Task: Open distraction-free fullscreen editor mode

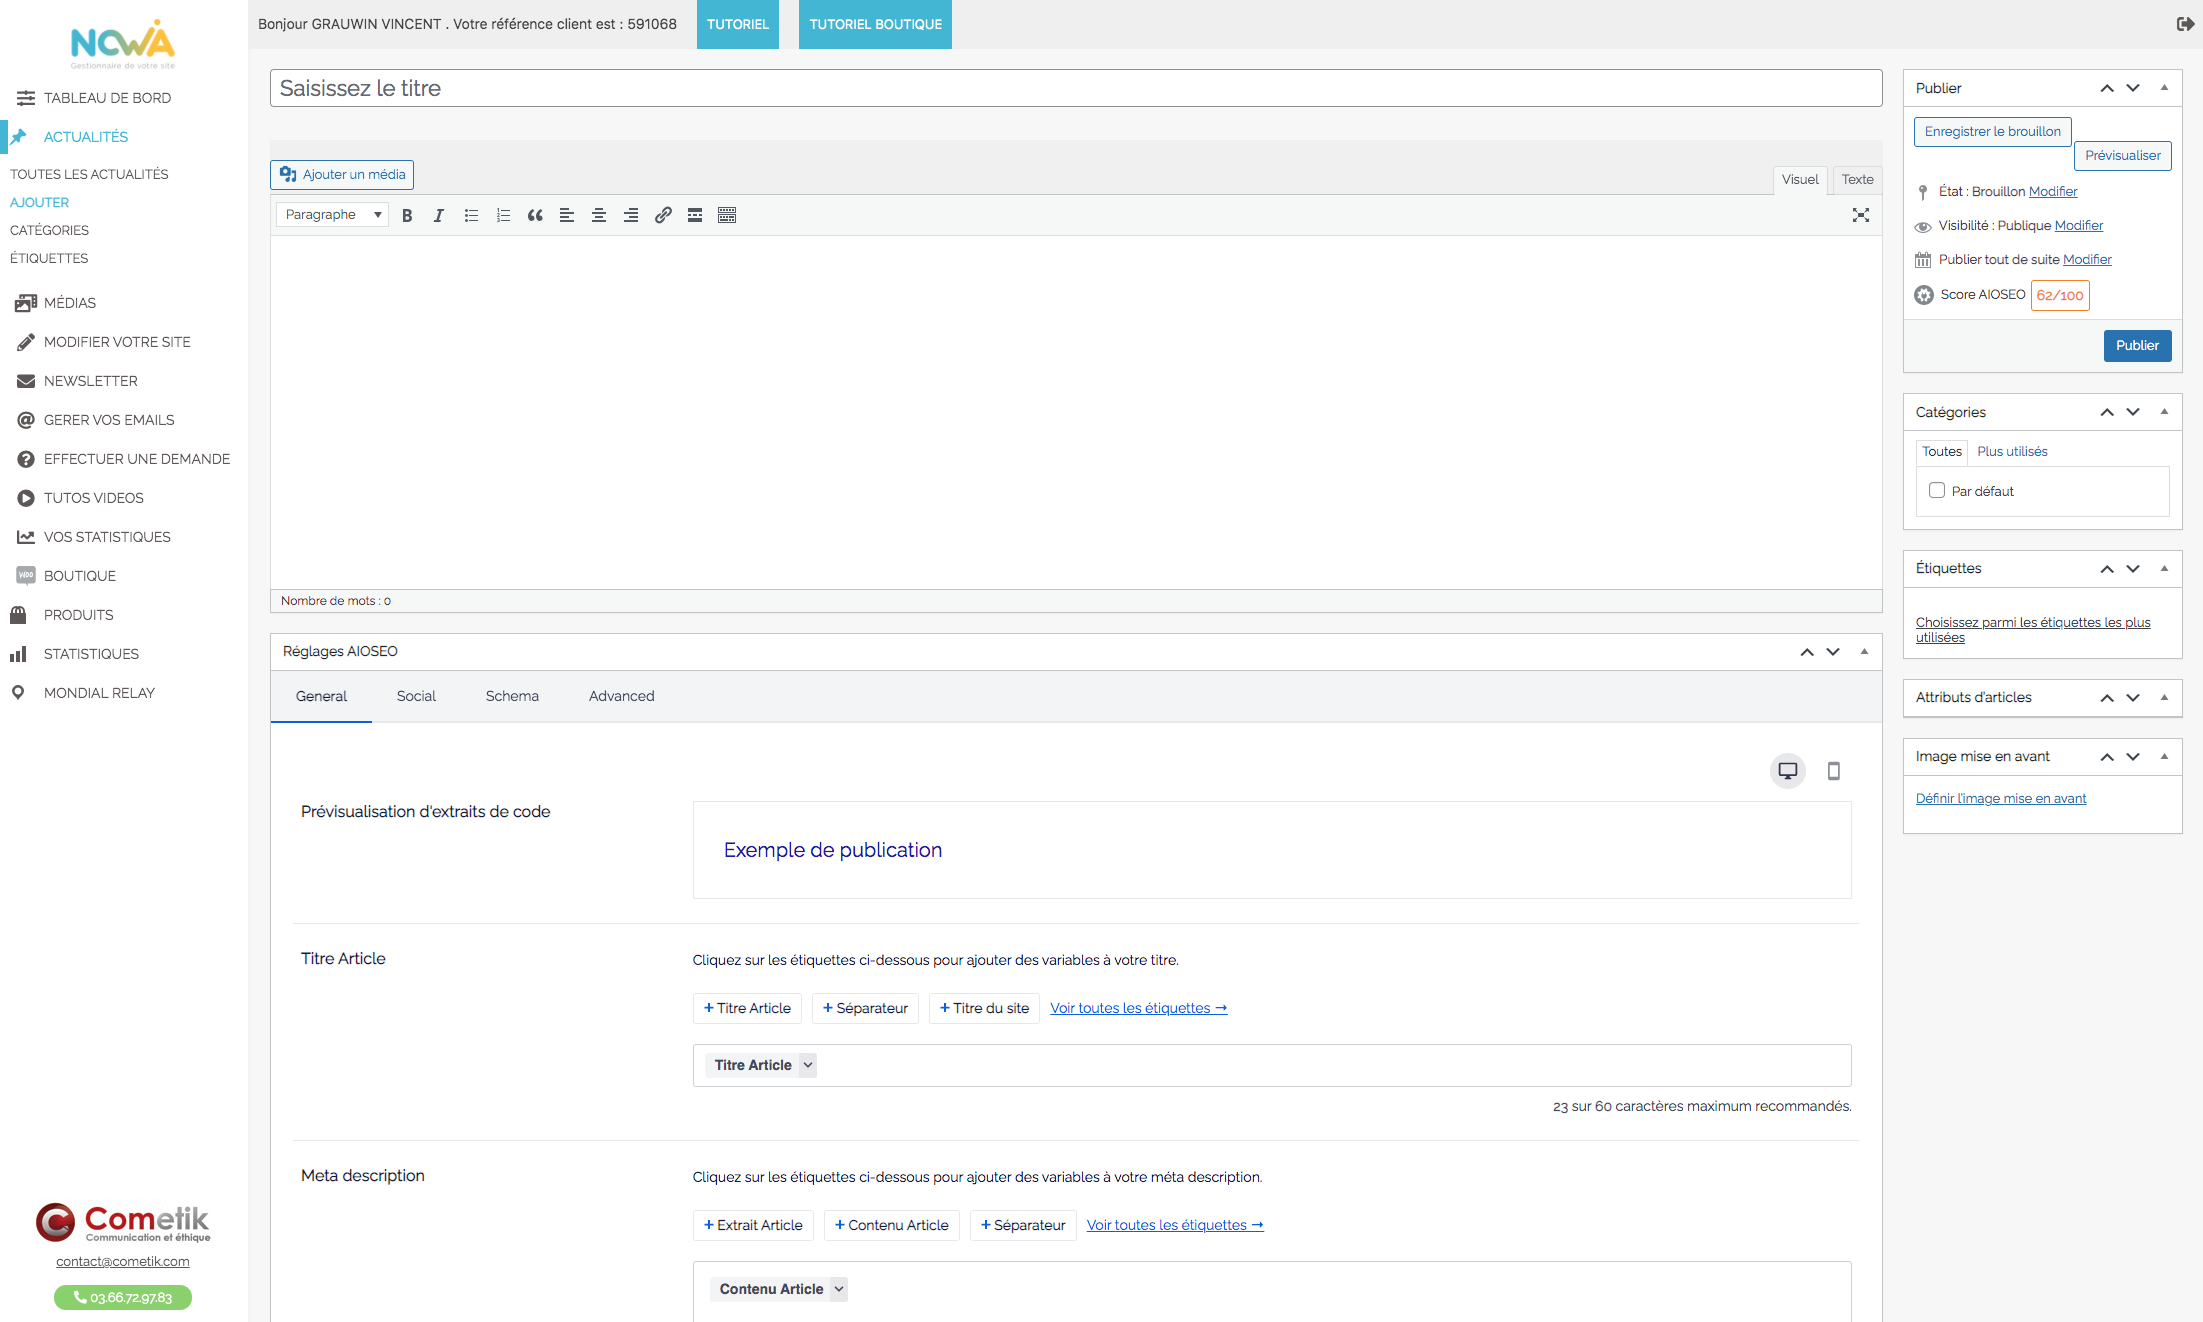Action: point(1860,215)
